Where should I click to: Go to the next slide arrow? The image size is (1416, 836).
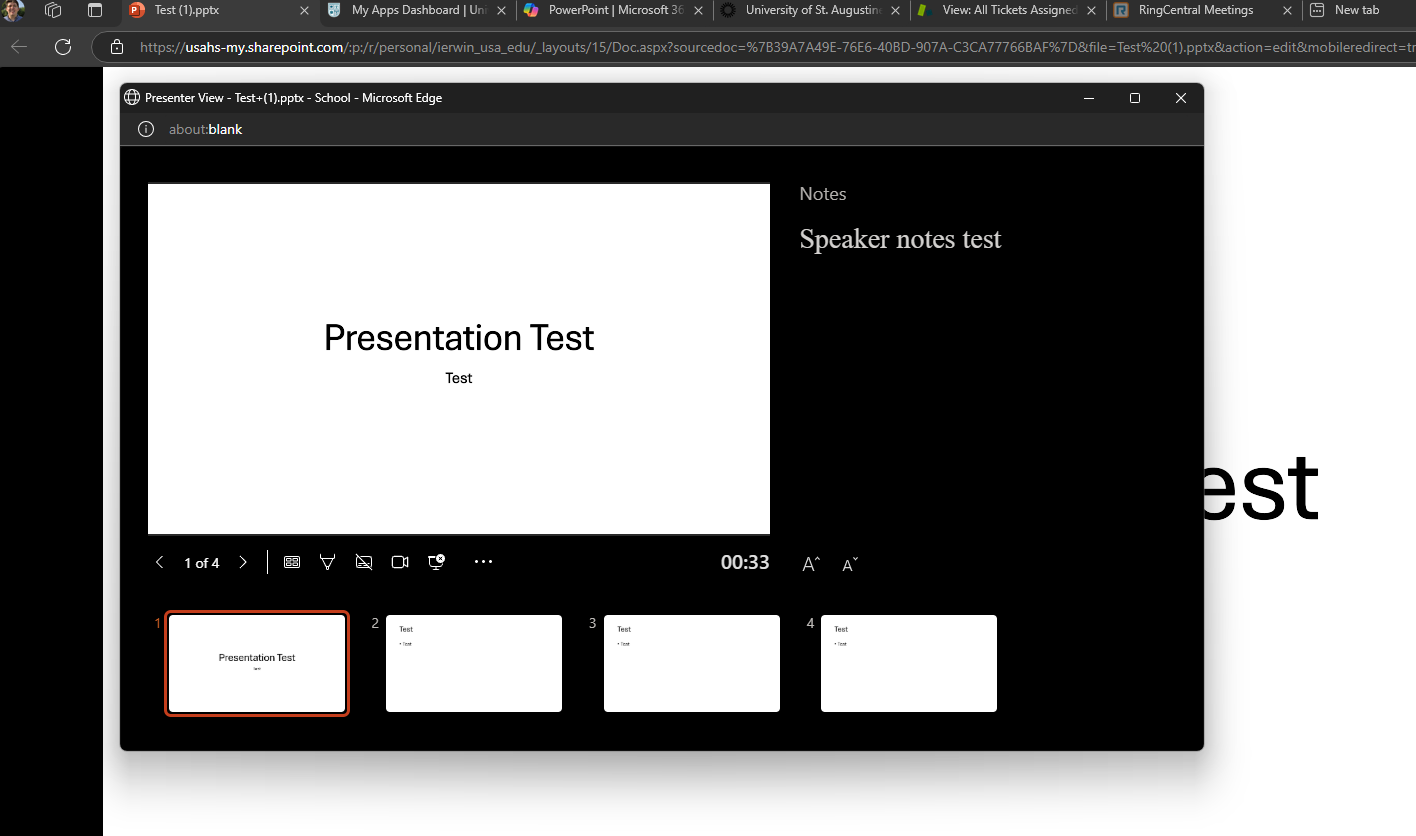point(243,563)
